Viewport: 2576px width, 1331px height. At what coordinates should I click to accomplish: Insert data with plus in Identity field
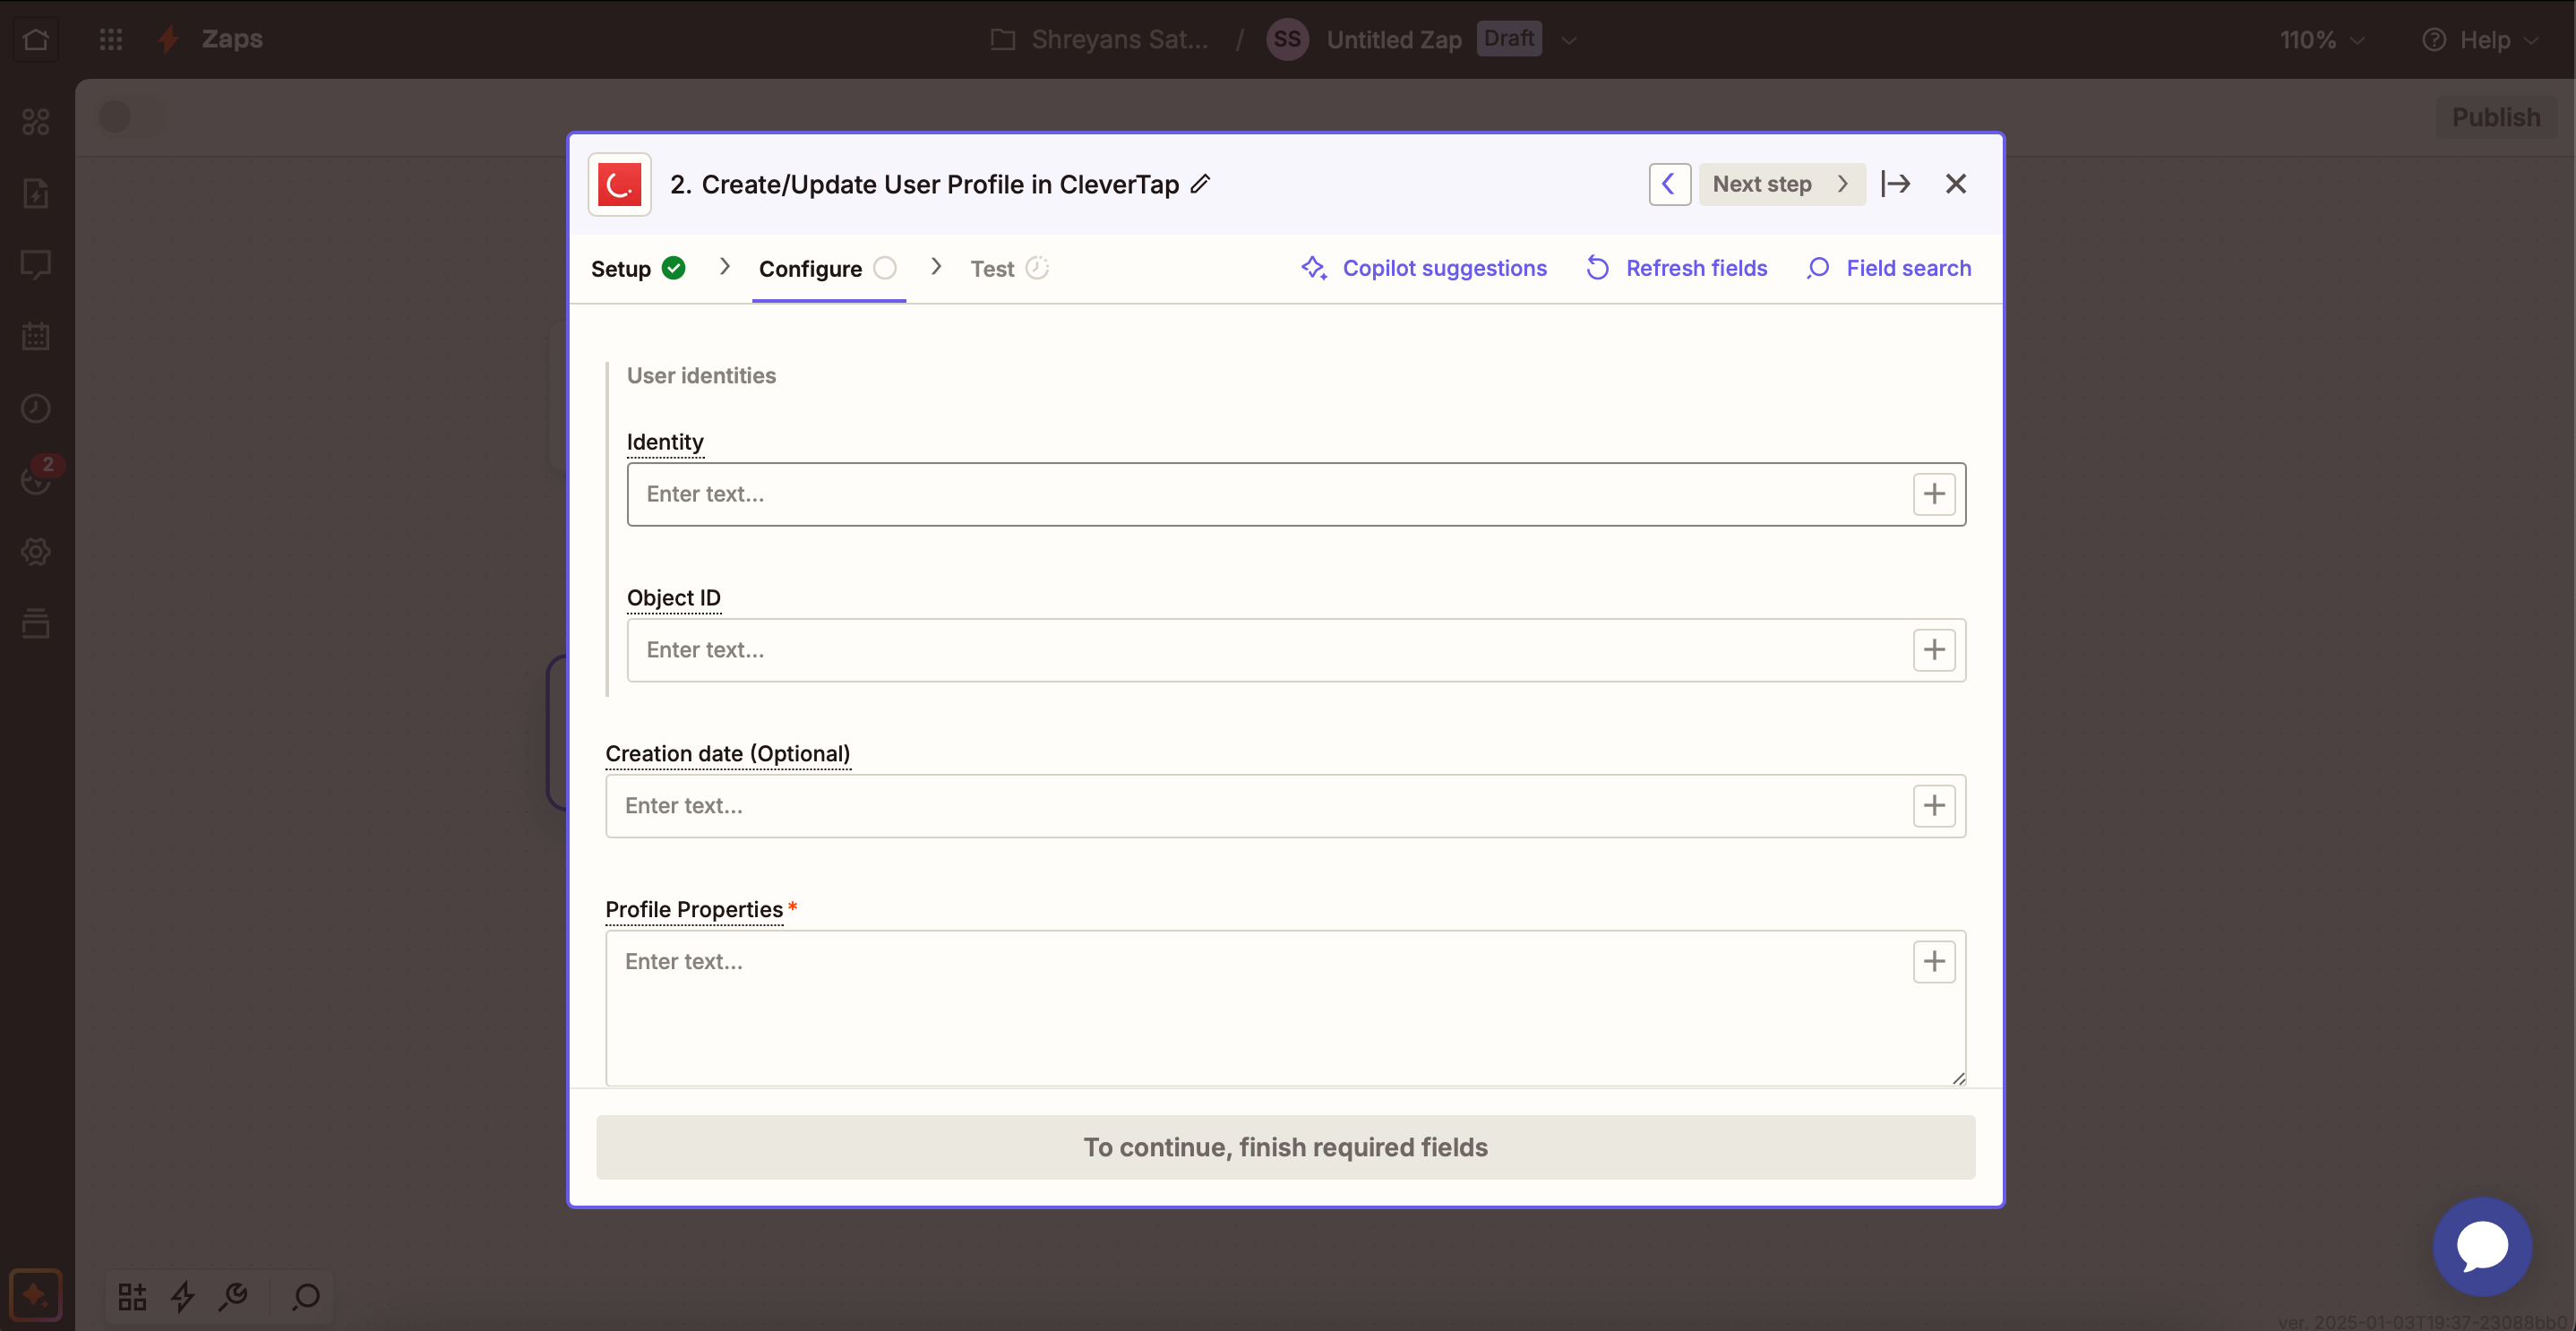click(x=1934, y=494)
